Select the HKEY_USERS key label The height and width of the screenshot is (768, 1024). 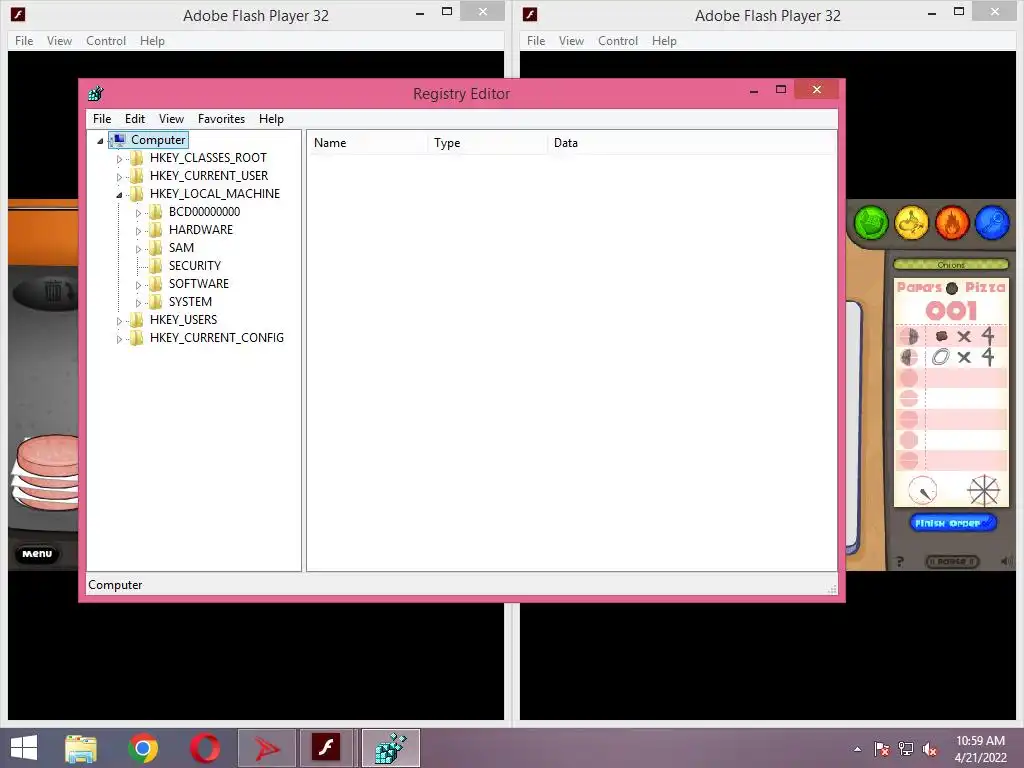tap(184, 319)
